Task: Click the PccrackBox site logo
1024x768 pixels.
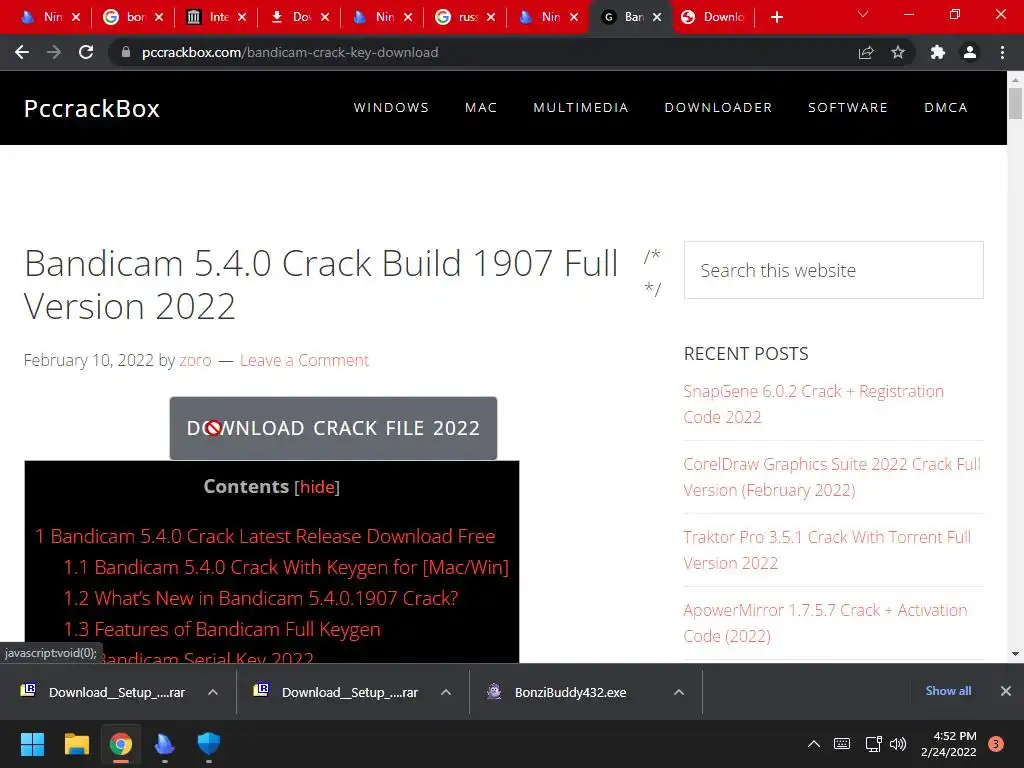Action: (91, 108)
